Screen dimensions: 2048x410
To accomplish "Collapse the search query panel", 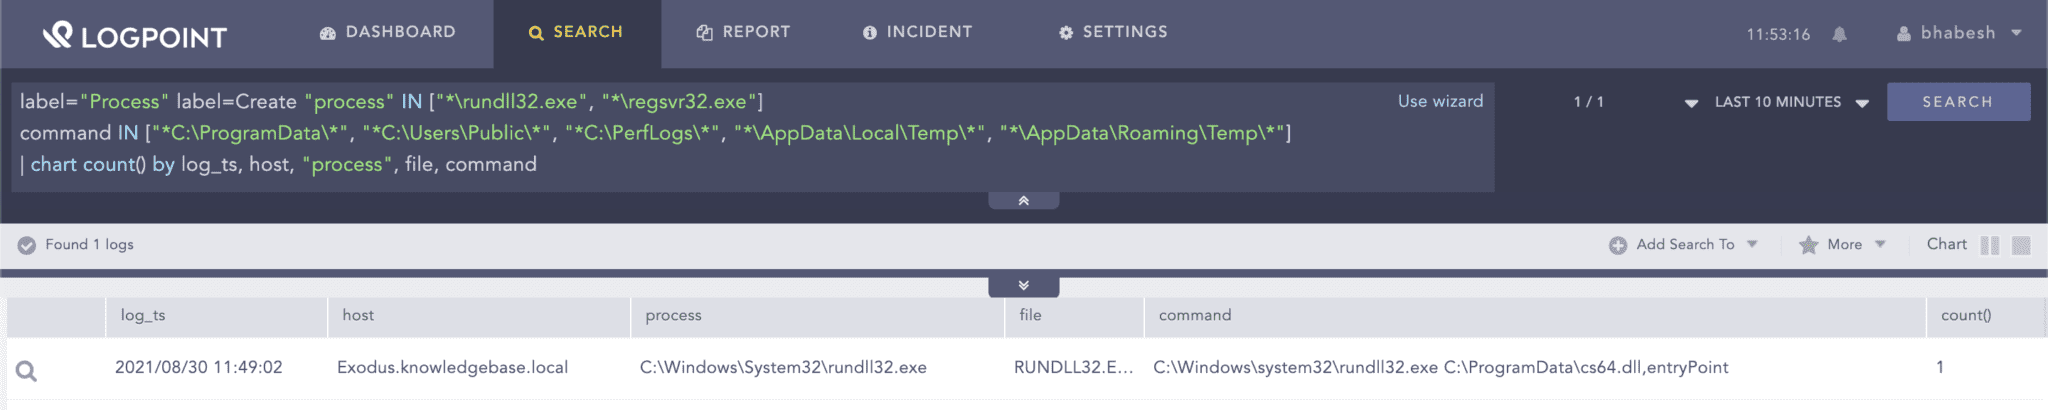I will (1023, 201).
